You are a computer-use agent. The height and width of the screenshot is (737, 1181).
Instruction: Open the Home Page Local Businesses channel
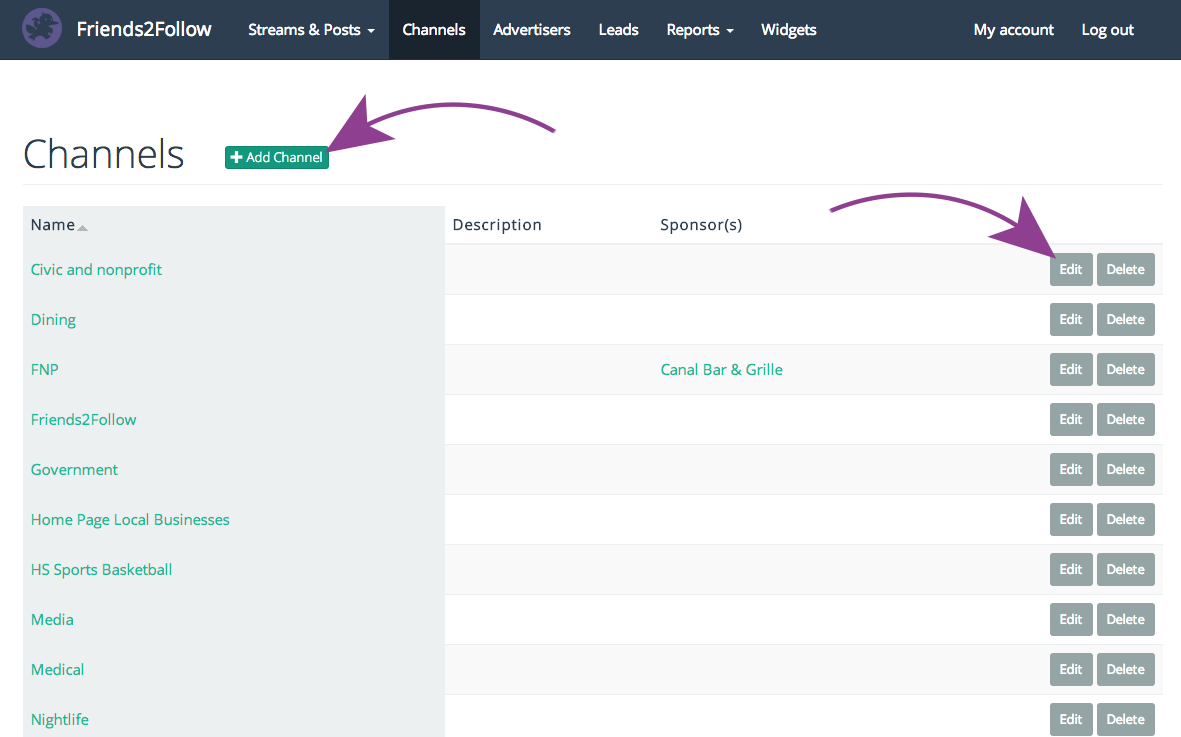(x=130, y=519)
